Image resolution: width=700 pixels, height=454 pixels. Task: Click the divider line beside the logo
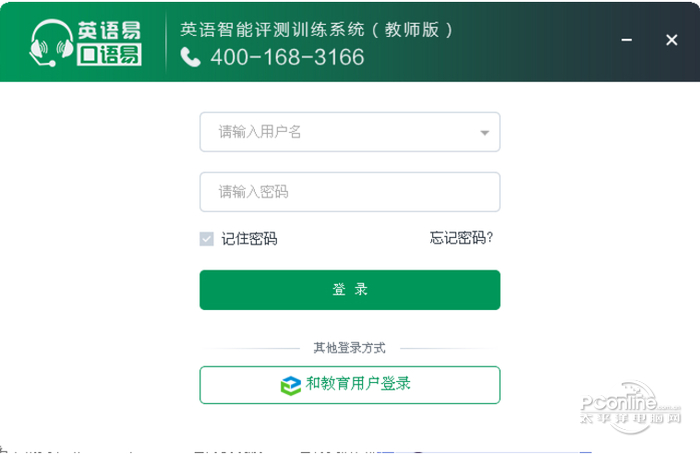tap(167, 42)
